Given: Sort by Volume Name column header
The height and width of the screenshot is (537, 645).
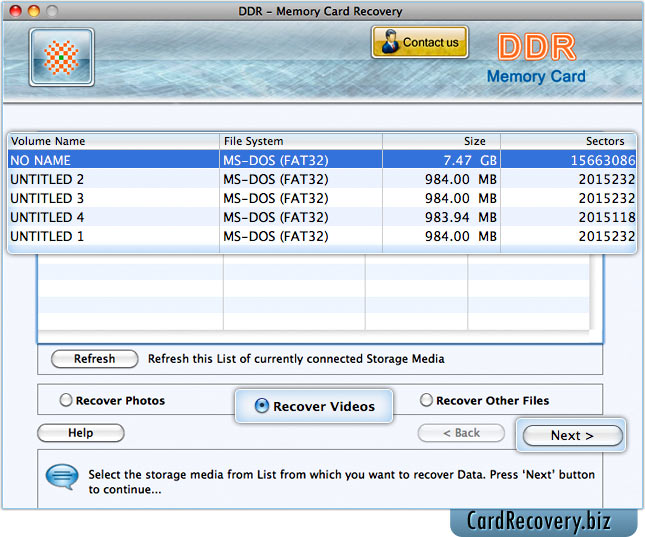Looking at the screenshot, I should (114, 141).
